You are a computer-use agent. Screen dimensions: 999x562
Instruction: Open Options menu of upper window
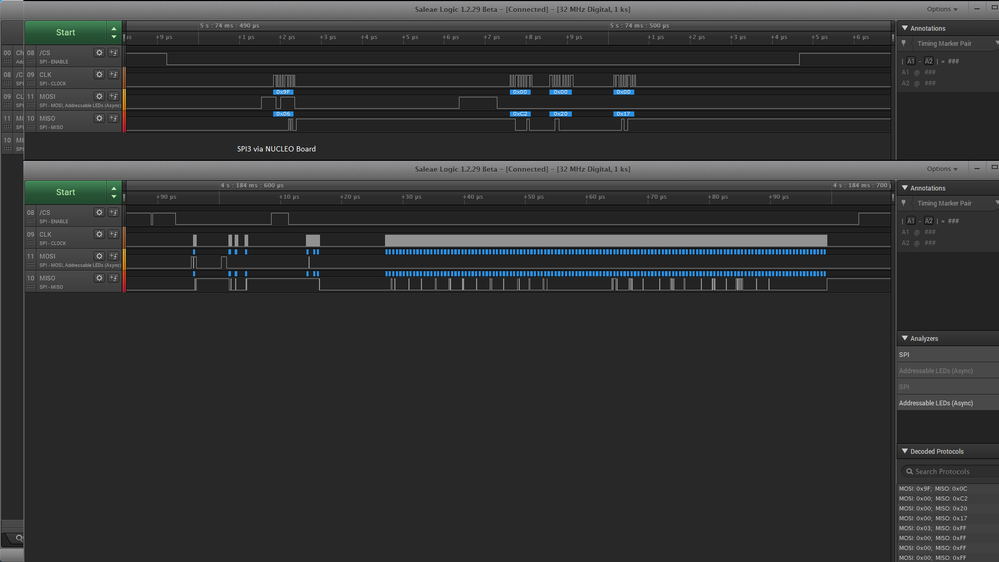point(942,9)
